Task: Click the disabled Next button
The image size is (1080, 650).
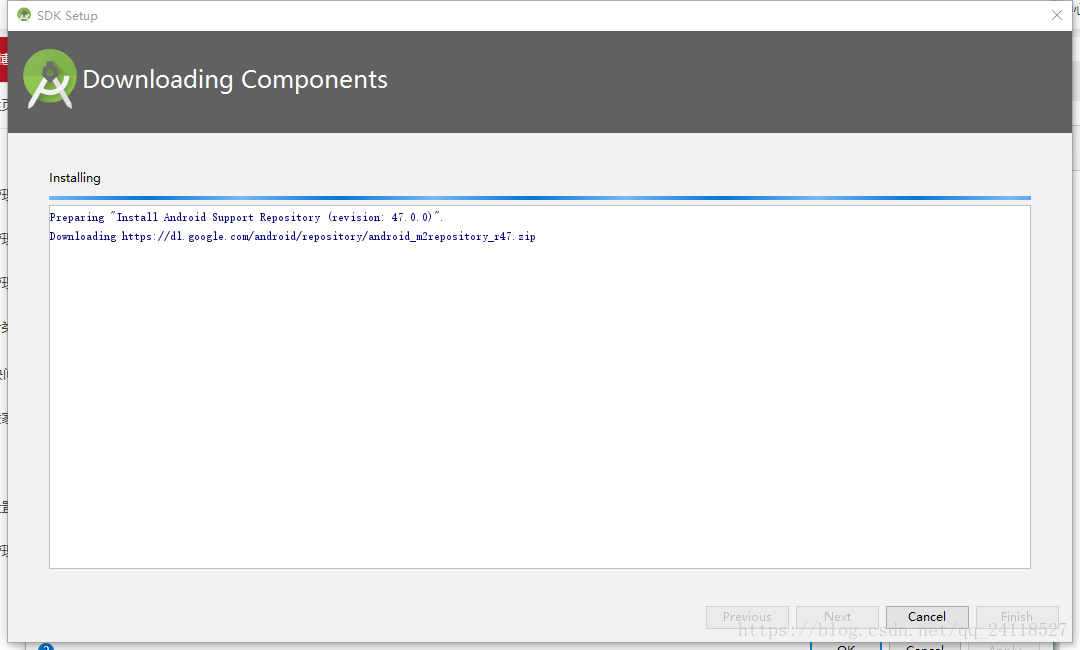Action: coord(837,616)
